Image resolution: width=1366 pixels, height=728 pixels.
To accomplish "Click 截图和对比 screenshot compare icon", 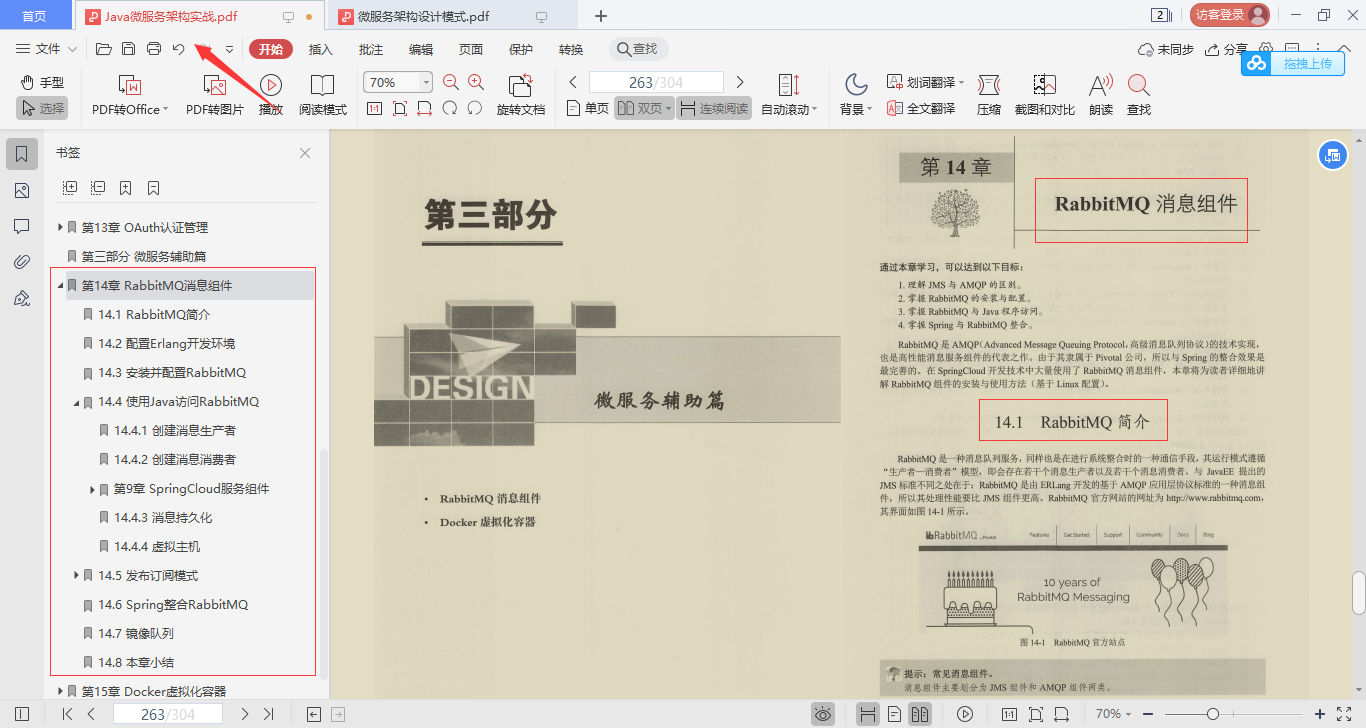I will (1045, 96).
